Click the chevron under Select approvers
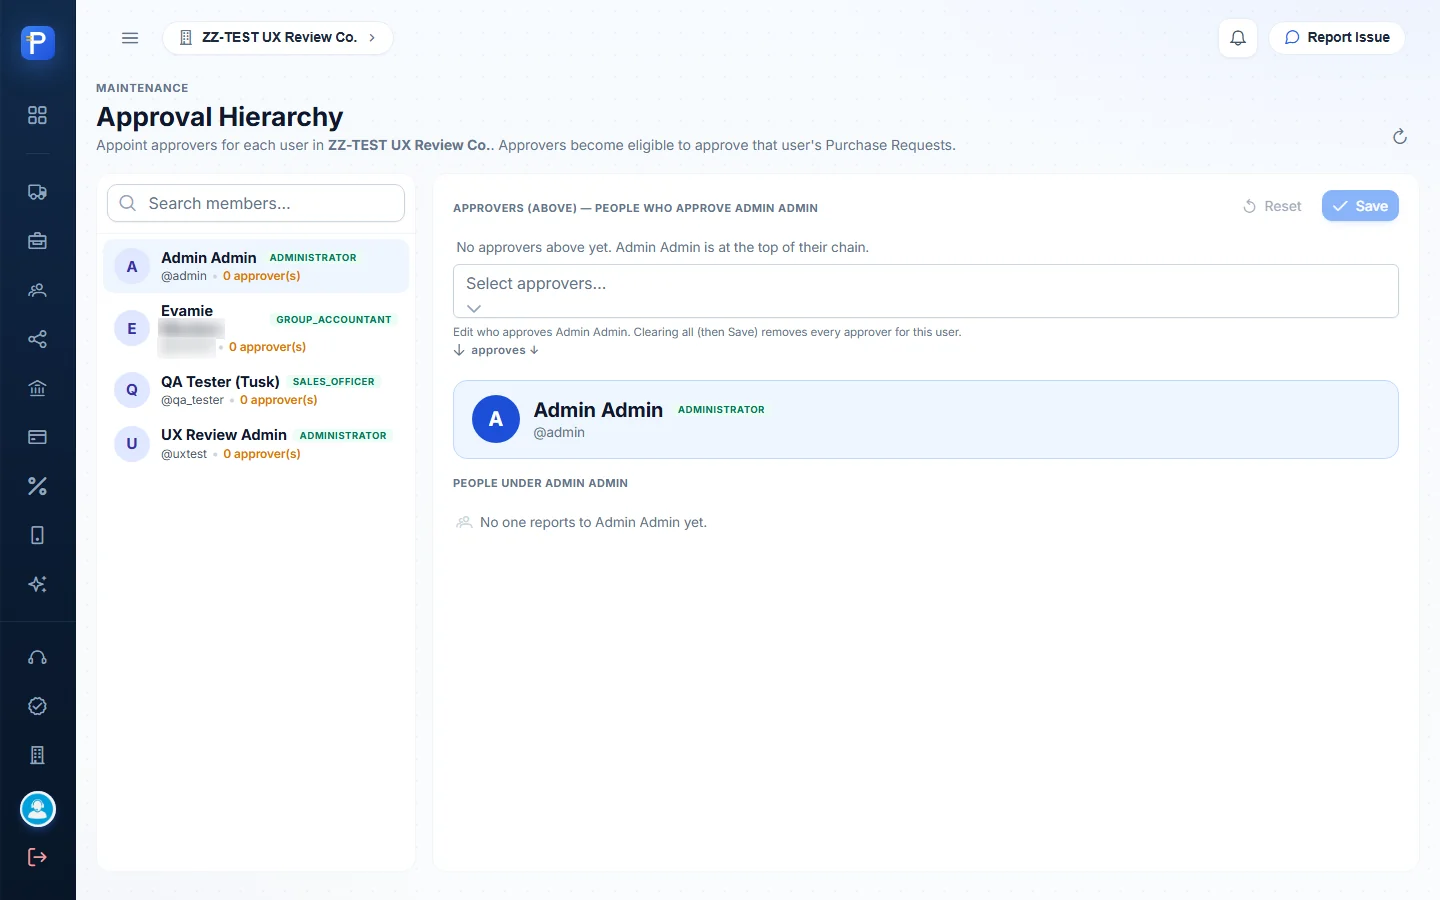The height and width of the screenshot is (900, 1440). [474, 308]
